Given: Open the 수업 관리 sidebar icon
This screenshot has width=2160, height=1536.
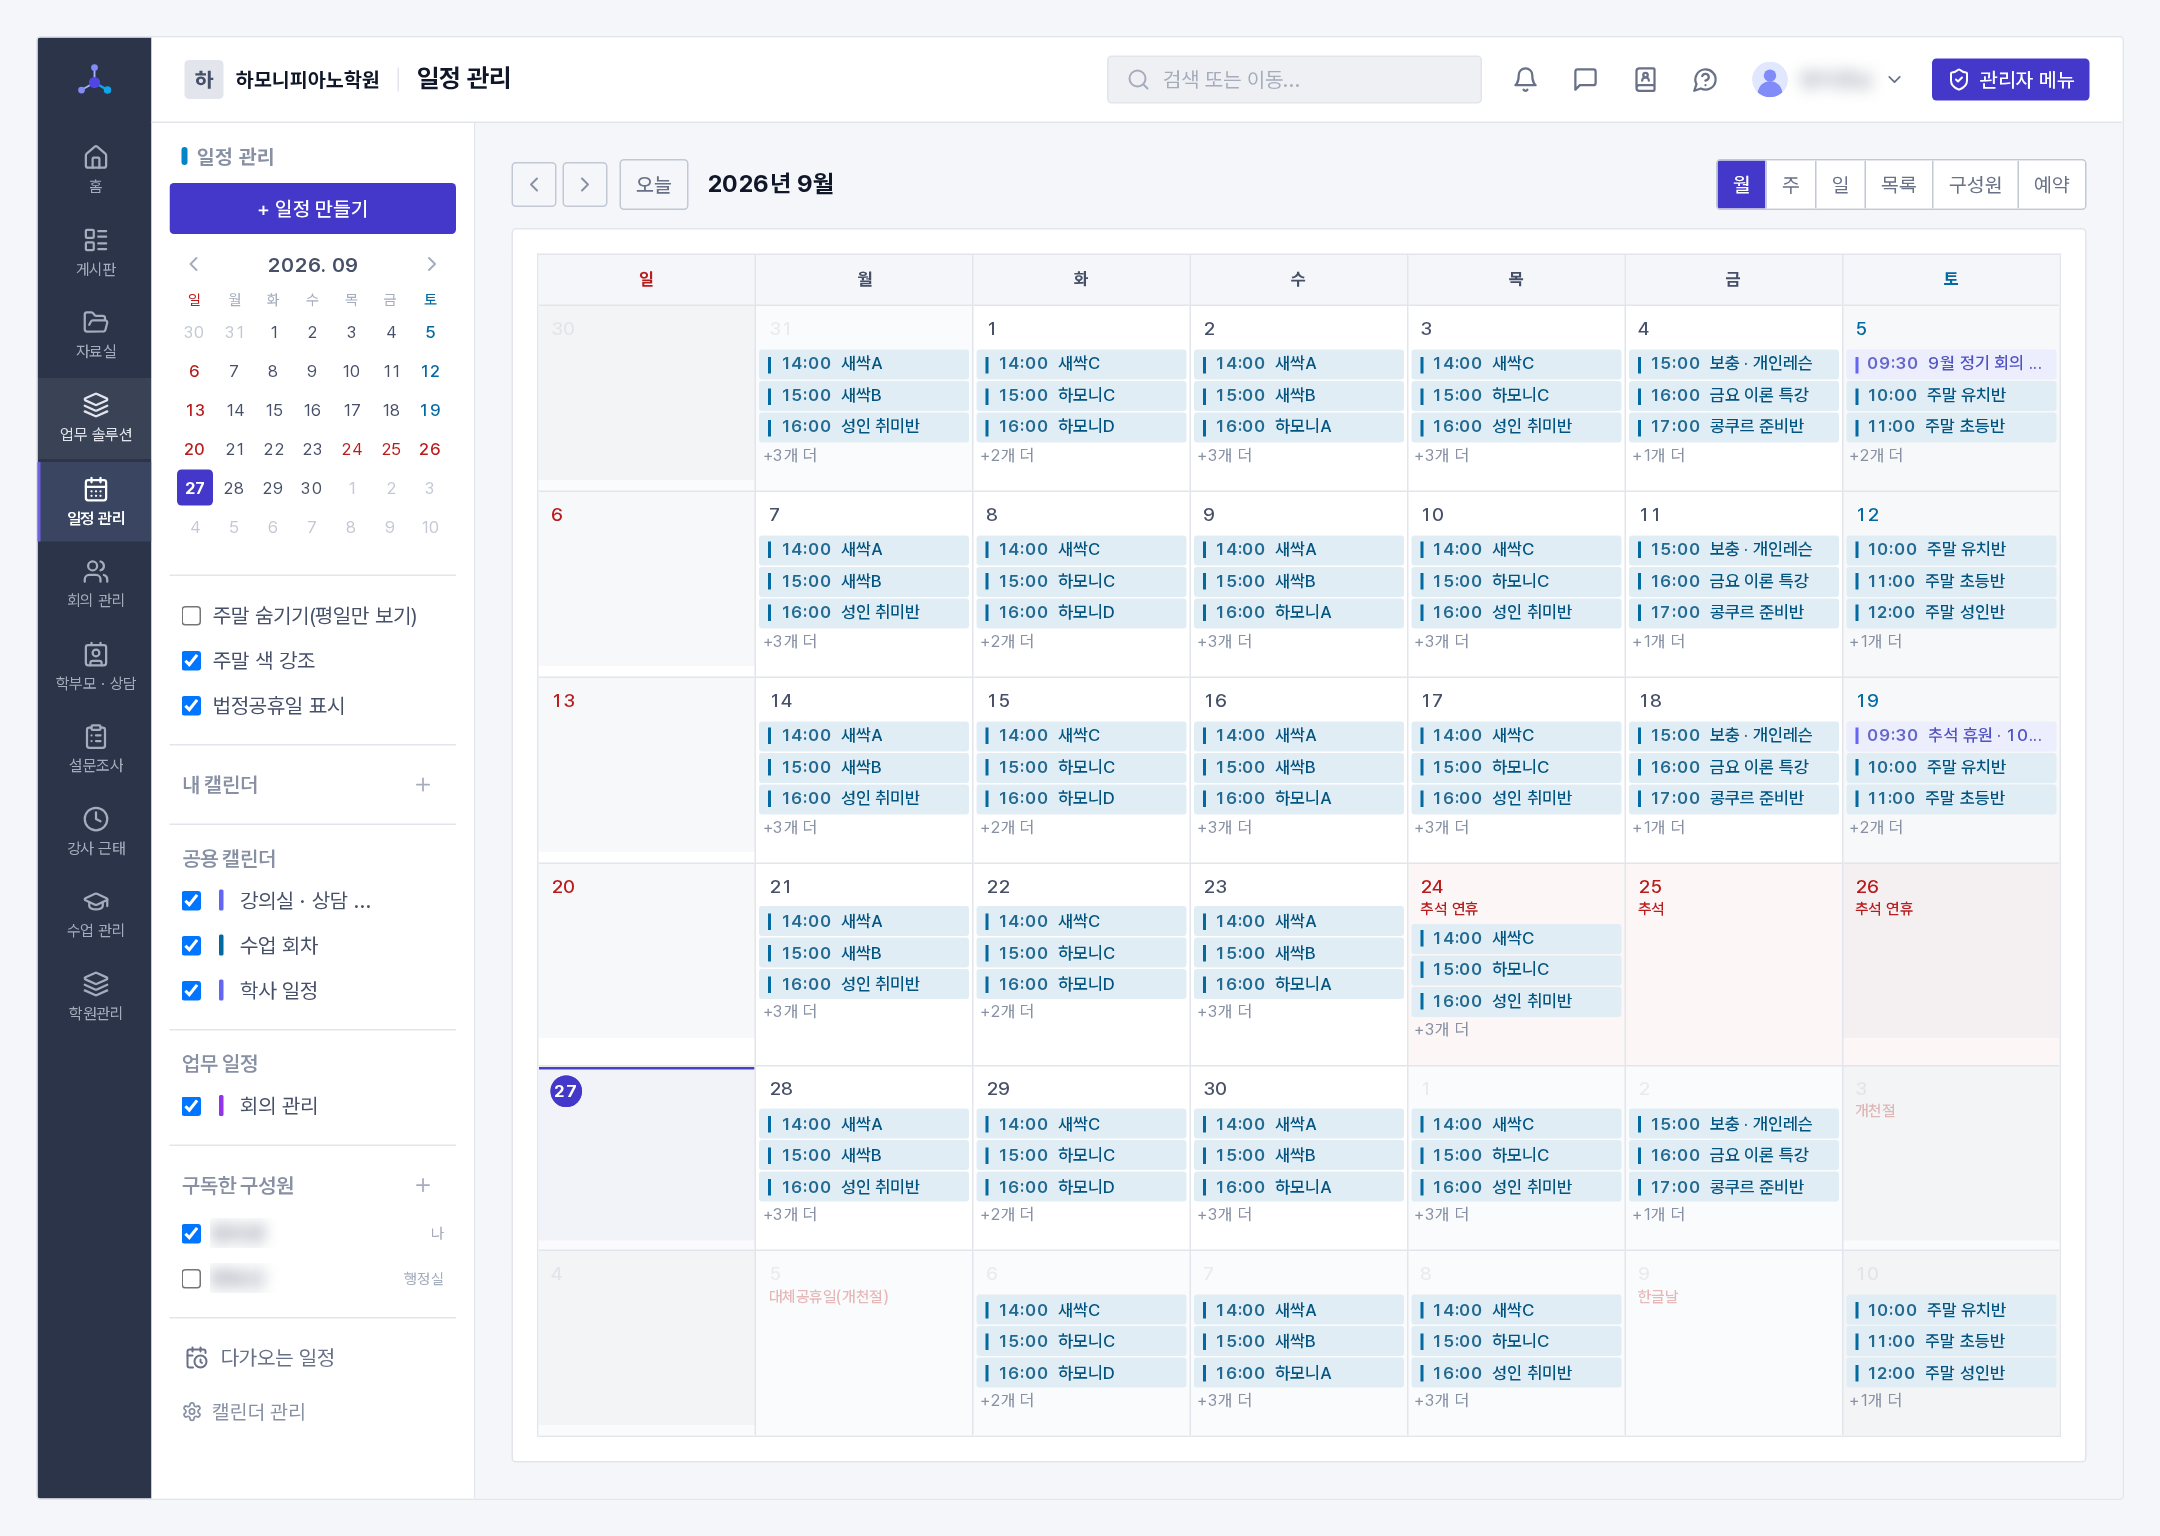Looking at the screenshot, I should click(95, 913).
